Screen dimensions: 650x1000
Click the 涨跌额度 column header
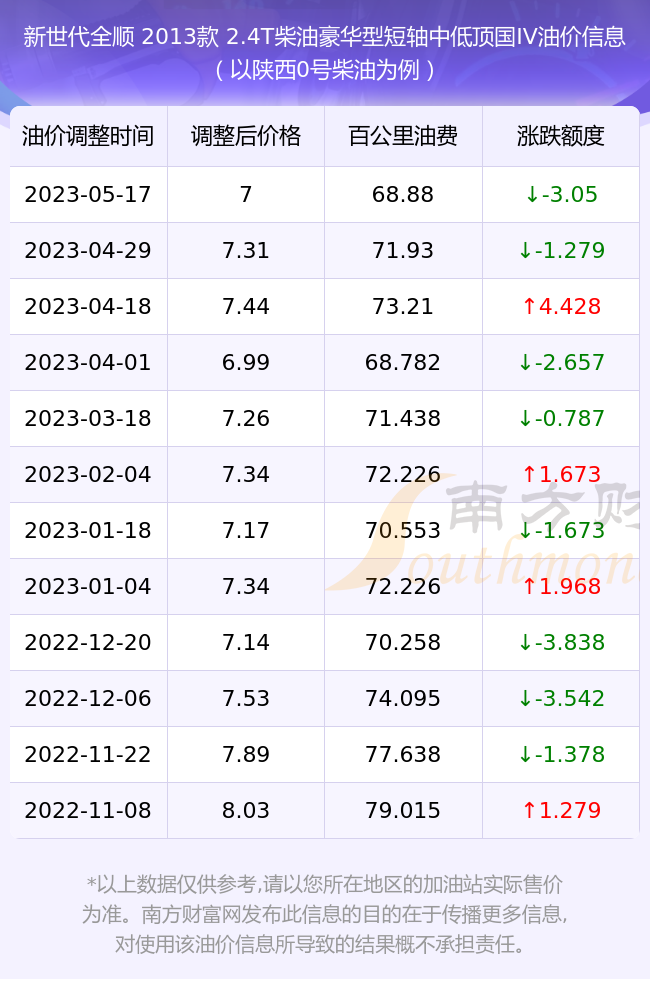pos(561,136)
